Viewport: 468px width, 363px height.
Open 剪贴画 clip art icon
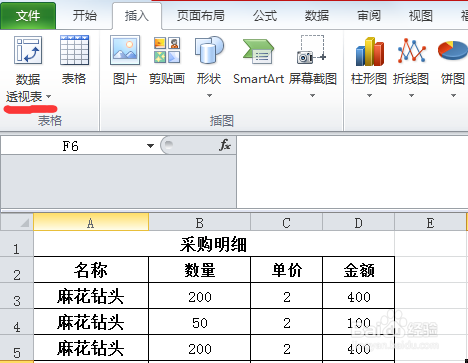coord(167,50)
